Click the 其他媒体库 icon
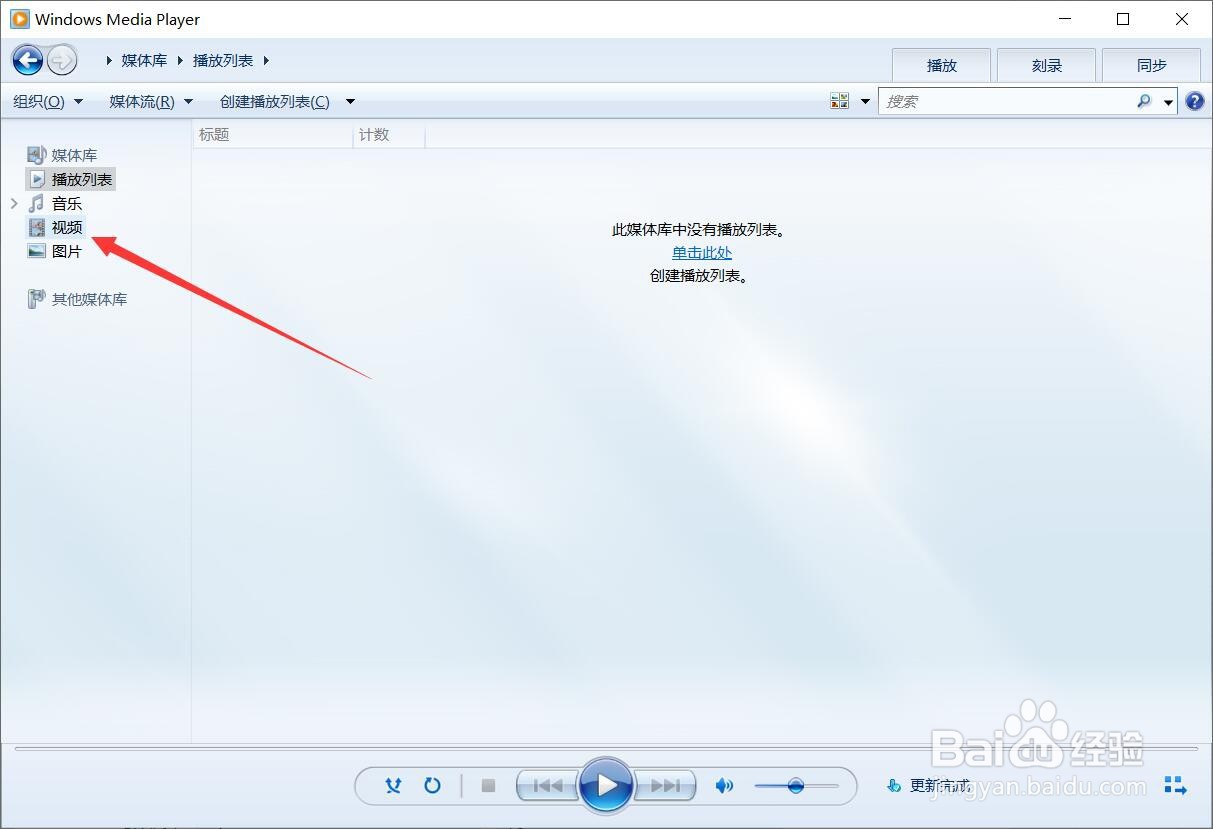Screen dimensions: 1213x829 37,299
